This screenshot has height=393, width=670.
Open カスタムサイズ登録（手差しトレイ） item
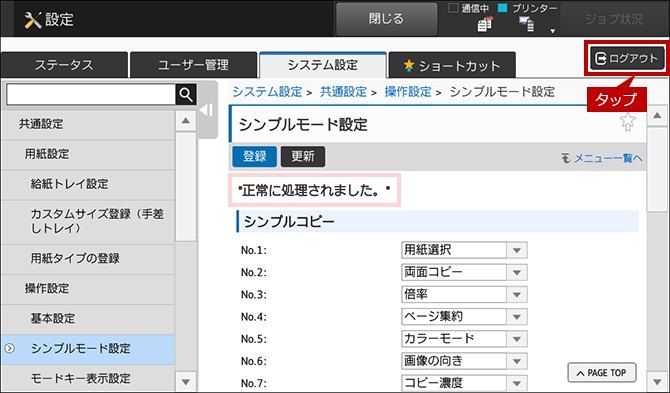[88, 221]
